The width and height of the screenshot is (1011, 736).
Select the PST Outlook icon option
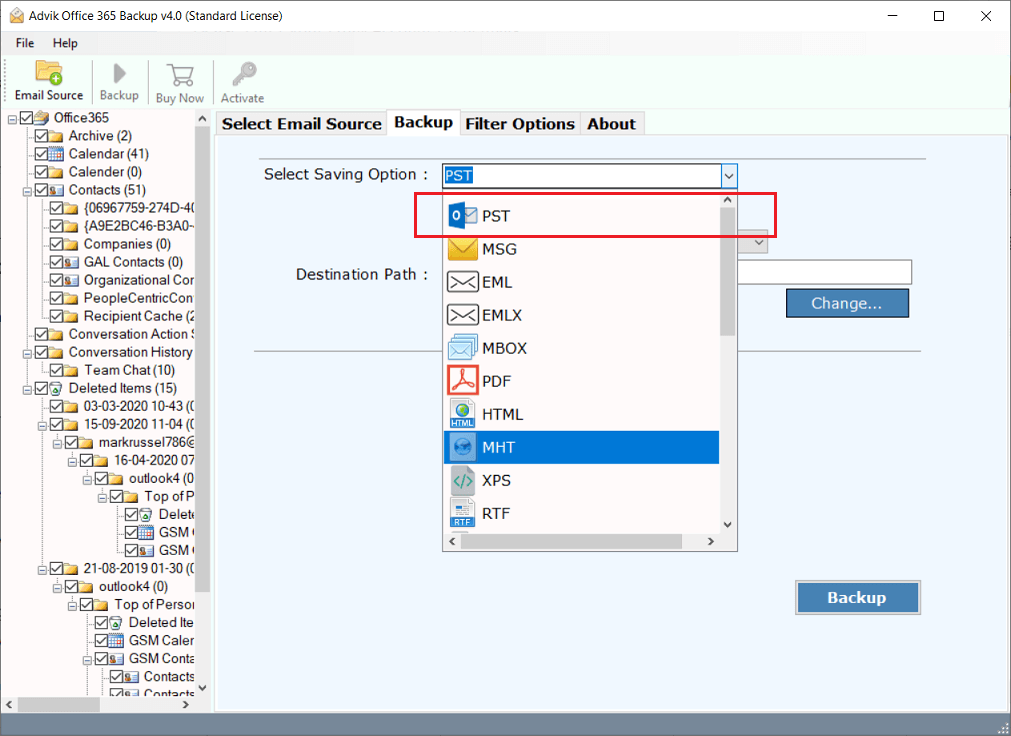pos(462,215)
